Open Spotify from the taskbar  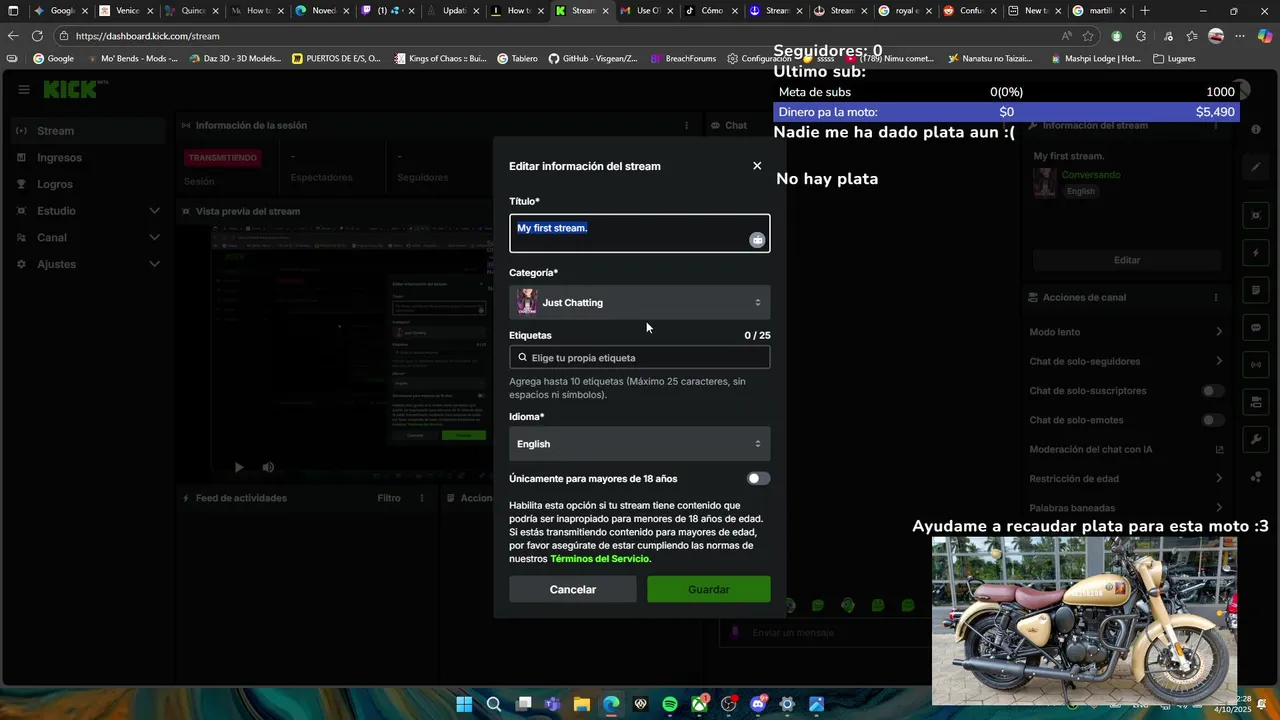[x=670, y=704]
